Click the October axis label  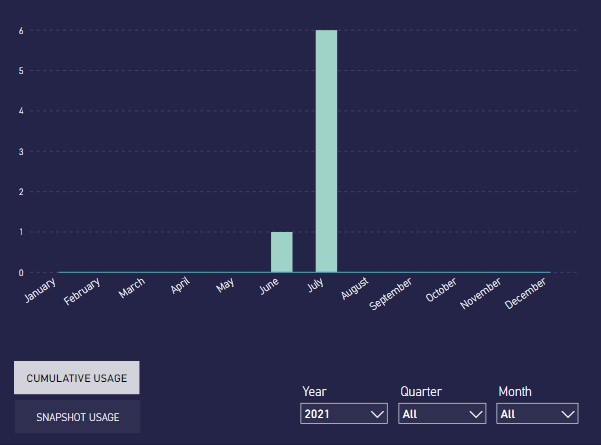tap(441, 289)
